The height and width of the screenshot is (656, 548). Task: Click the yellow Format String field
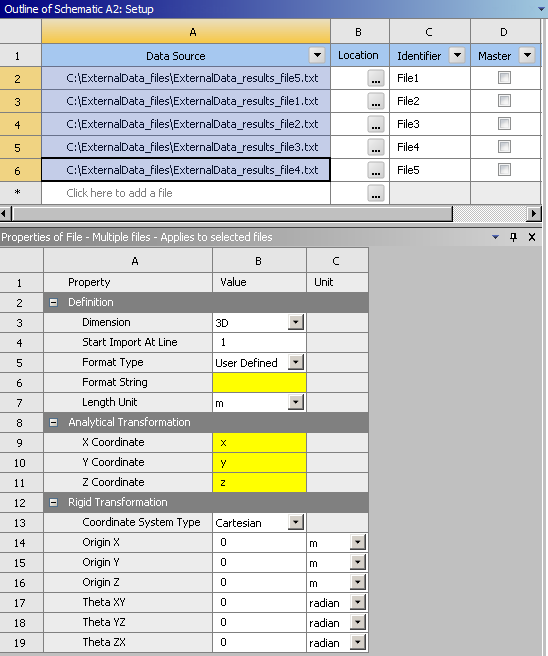point(259,383)
